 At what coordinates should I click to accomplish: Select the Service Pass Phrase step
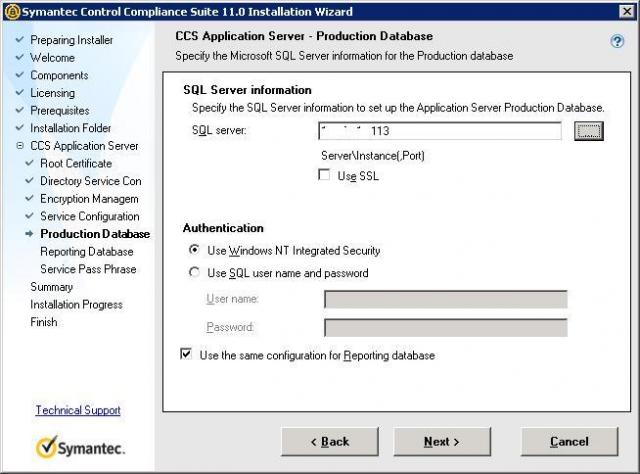click(x=88, y=269)
